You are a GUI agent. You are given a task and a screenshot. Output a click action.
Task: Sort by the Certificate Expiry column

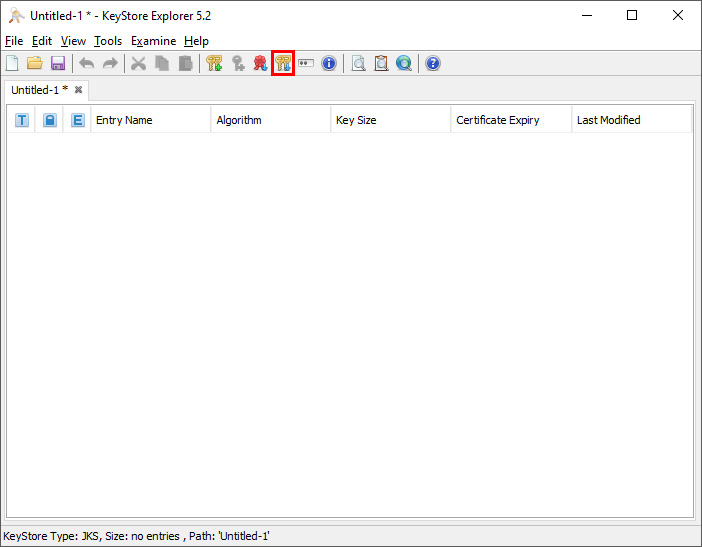[511, 120]
